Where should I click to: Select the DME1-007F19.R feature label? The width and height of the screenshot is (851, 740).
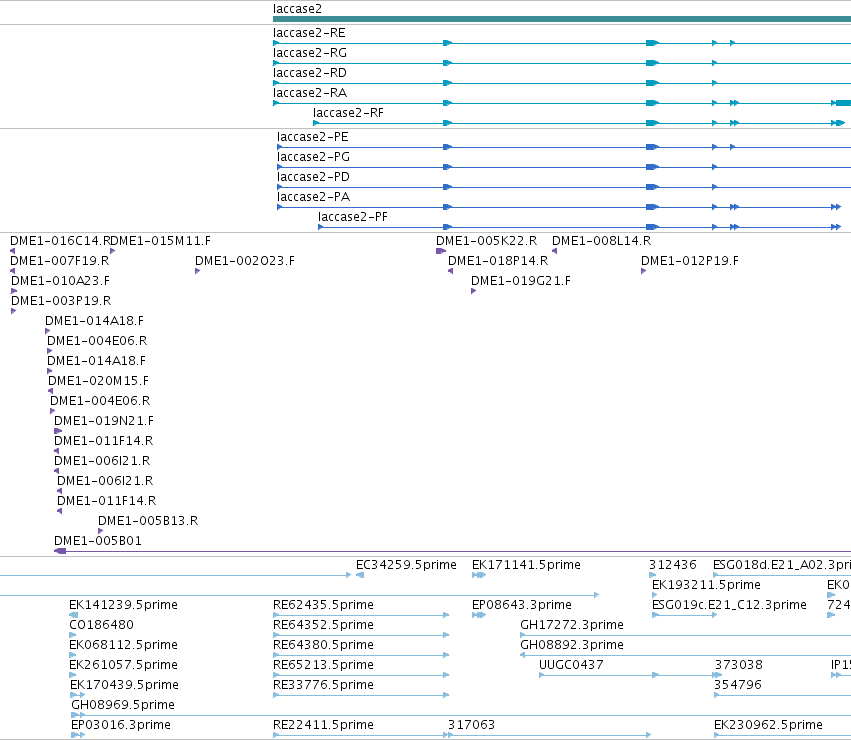[x=60, y=261]
